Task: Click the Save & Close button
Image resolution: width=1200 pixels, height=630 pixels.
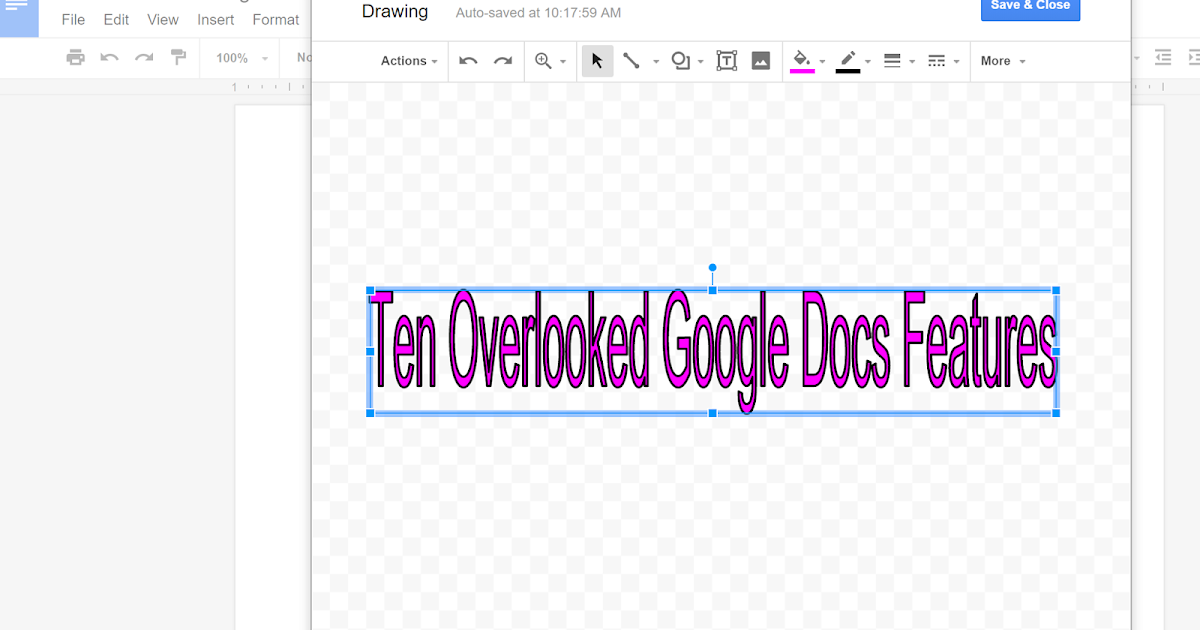Action: (1030, 7)
